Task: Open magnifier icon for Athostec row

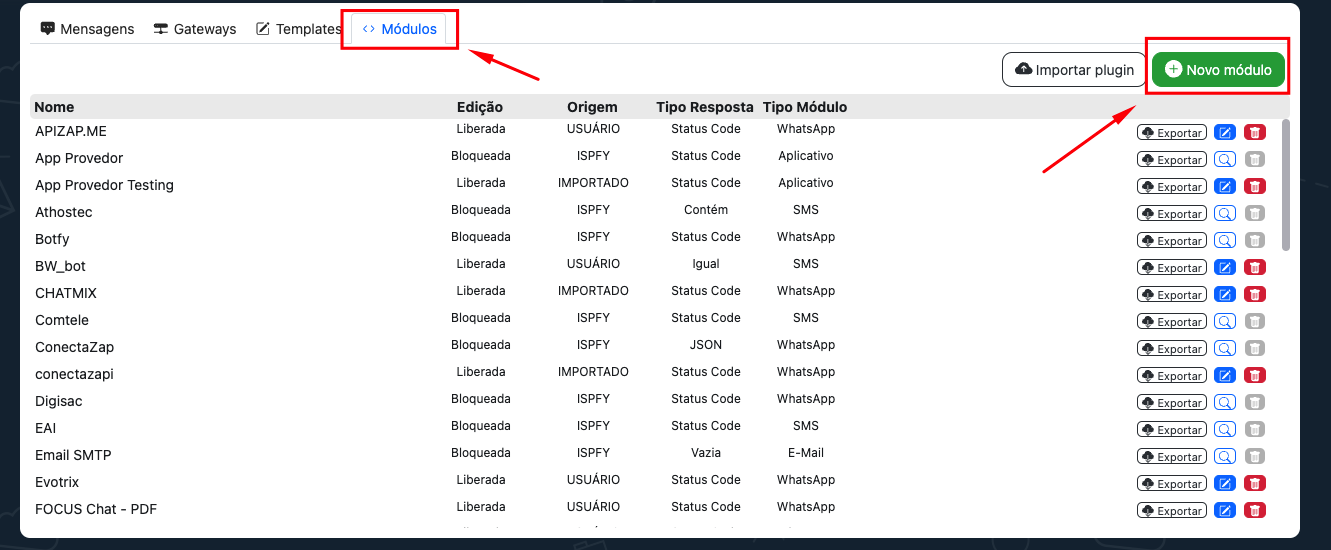Action: pyautogui.click(x=1225, y=213)
